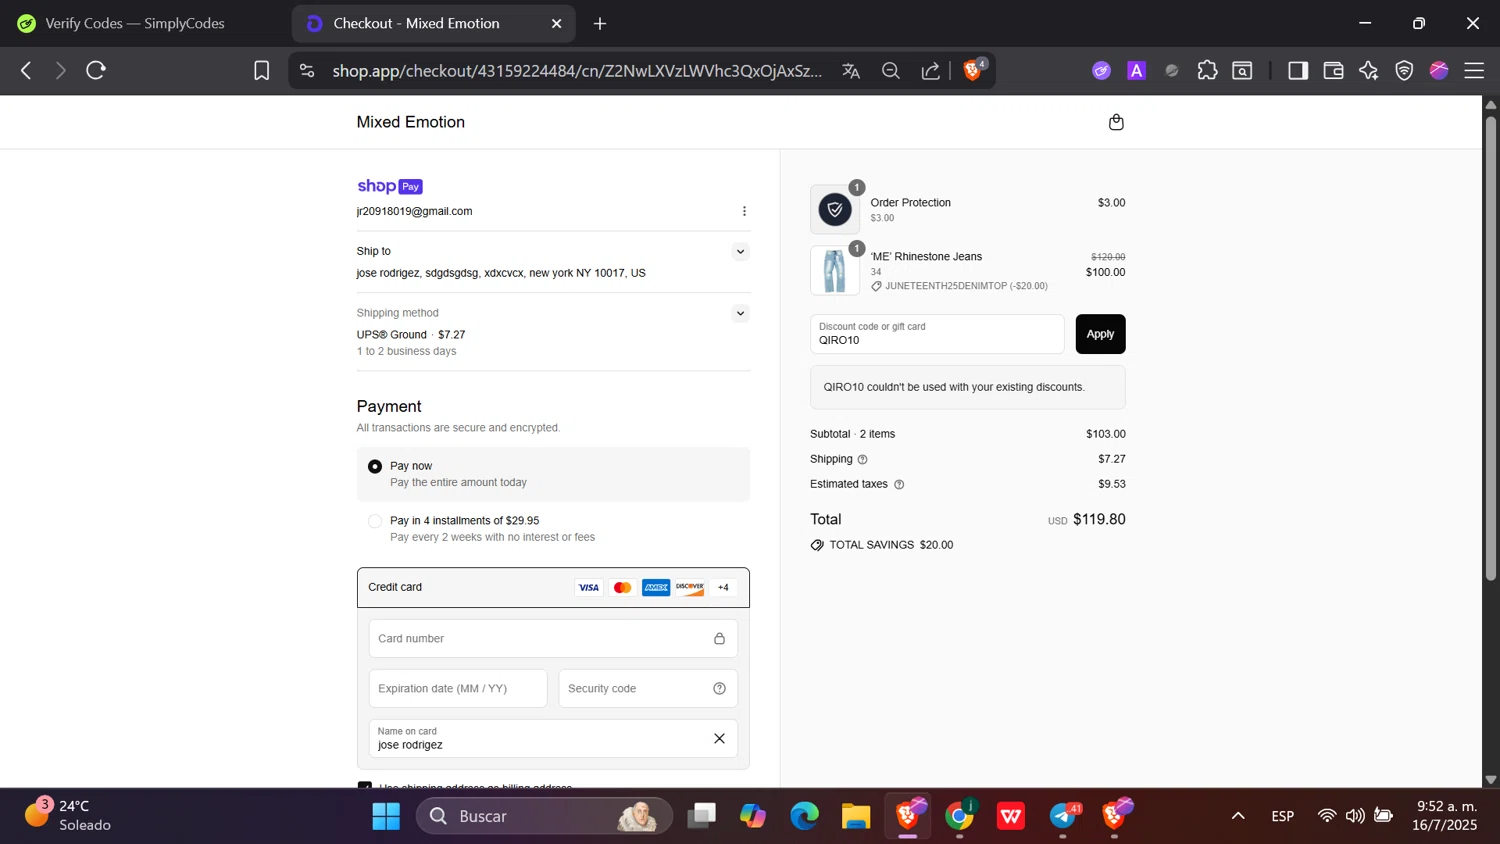Share this page

pos(930,70)
